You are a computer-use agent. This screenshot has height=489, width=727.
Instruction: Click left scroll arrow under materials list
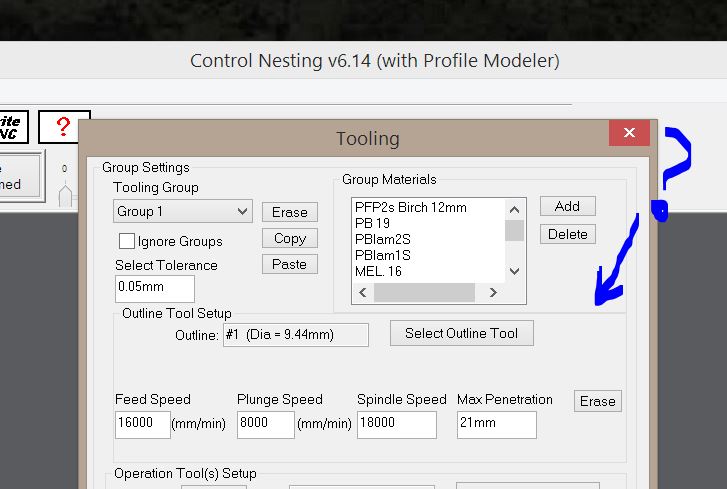click(363, 293)
